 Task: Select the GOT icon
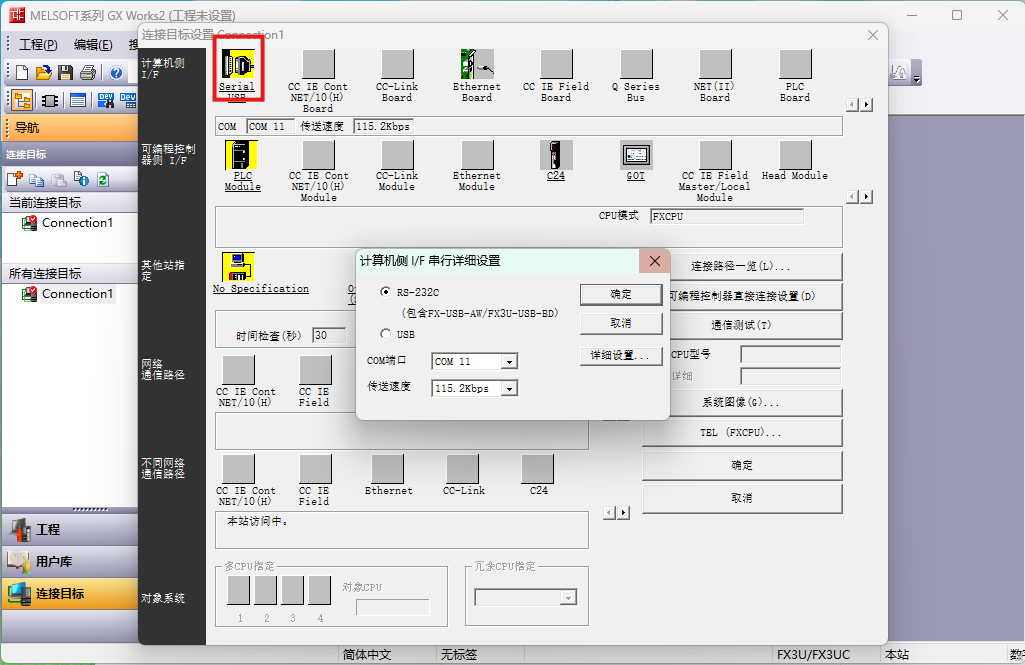pyautogui.click(x=636, y=155)
